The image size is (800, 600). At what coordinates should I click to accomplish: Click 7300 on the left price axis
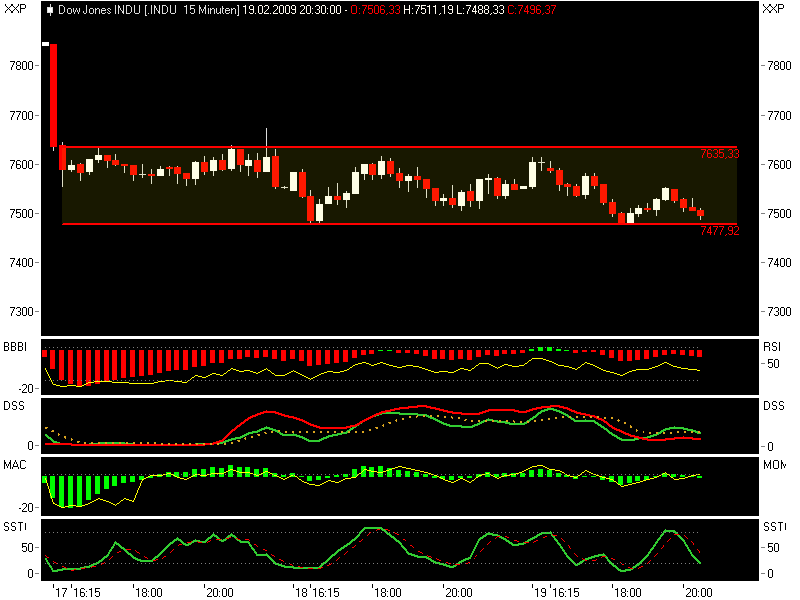21,312
